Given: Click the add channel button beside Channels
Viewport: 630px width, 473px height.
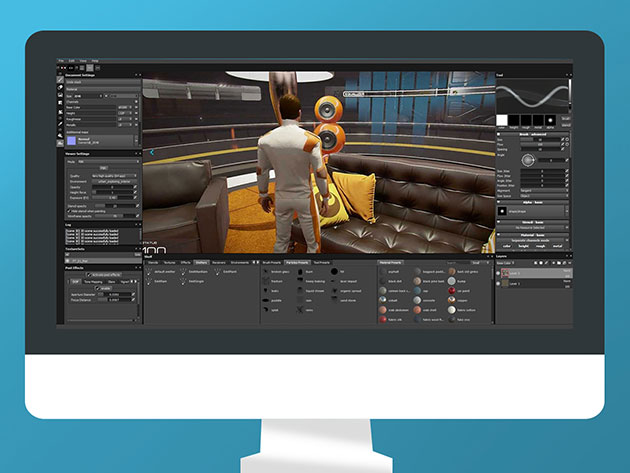Looking at the screenshot, I should point(136,102).
